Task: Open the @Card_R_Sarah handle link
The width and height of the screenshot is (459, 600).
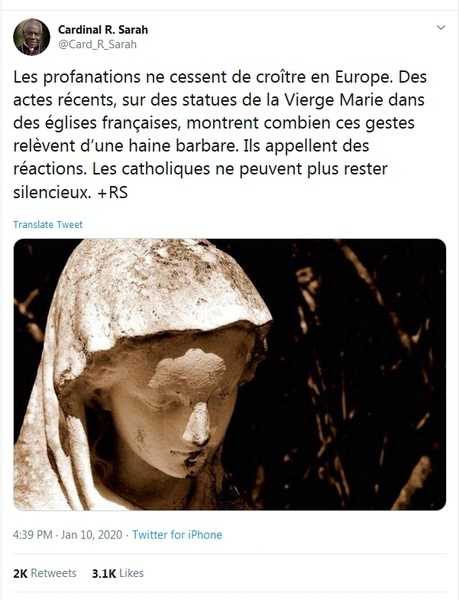Action: click(97, 44)
